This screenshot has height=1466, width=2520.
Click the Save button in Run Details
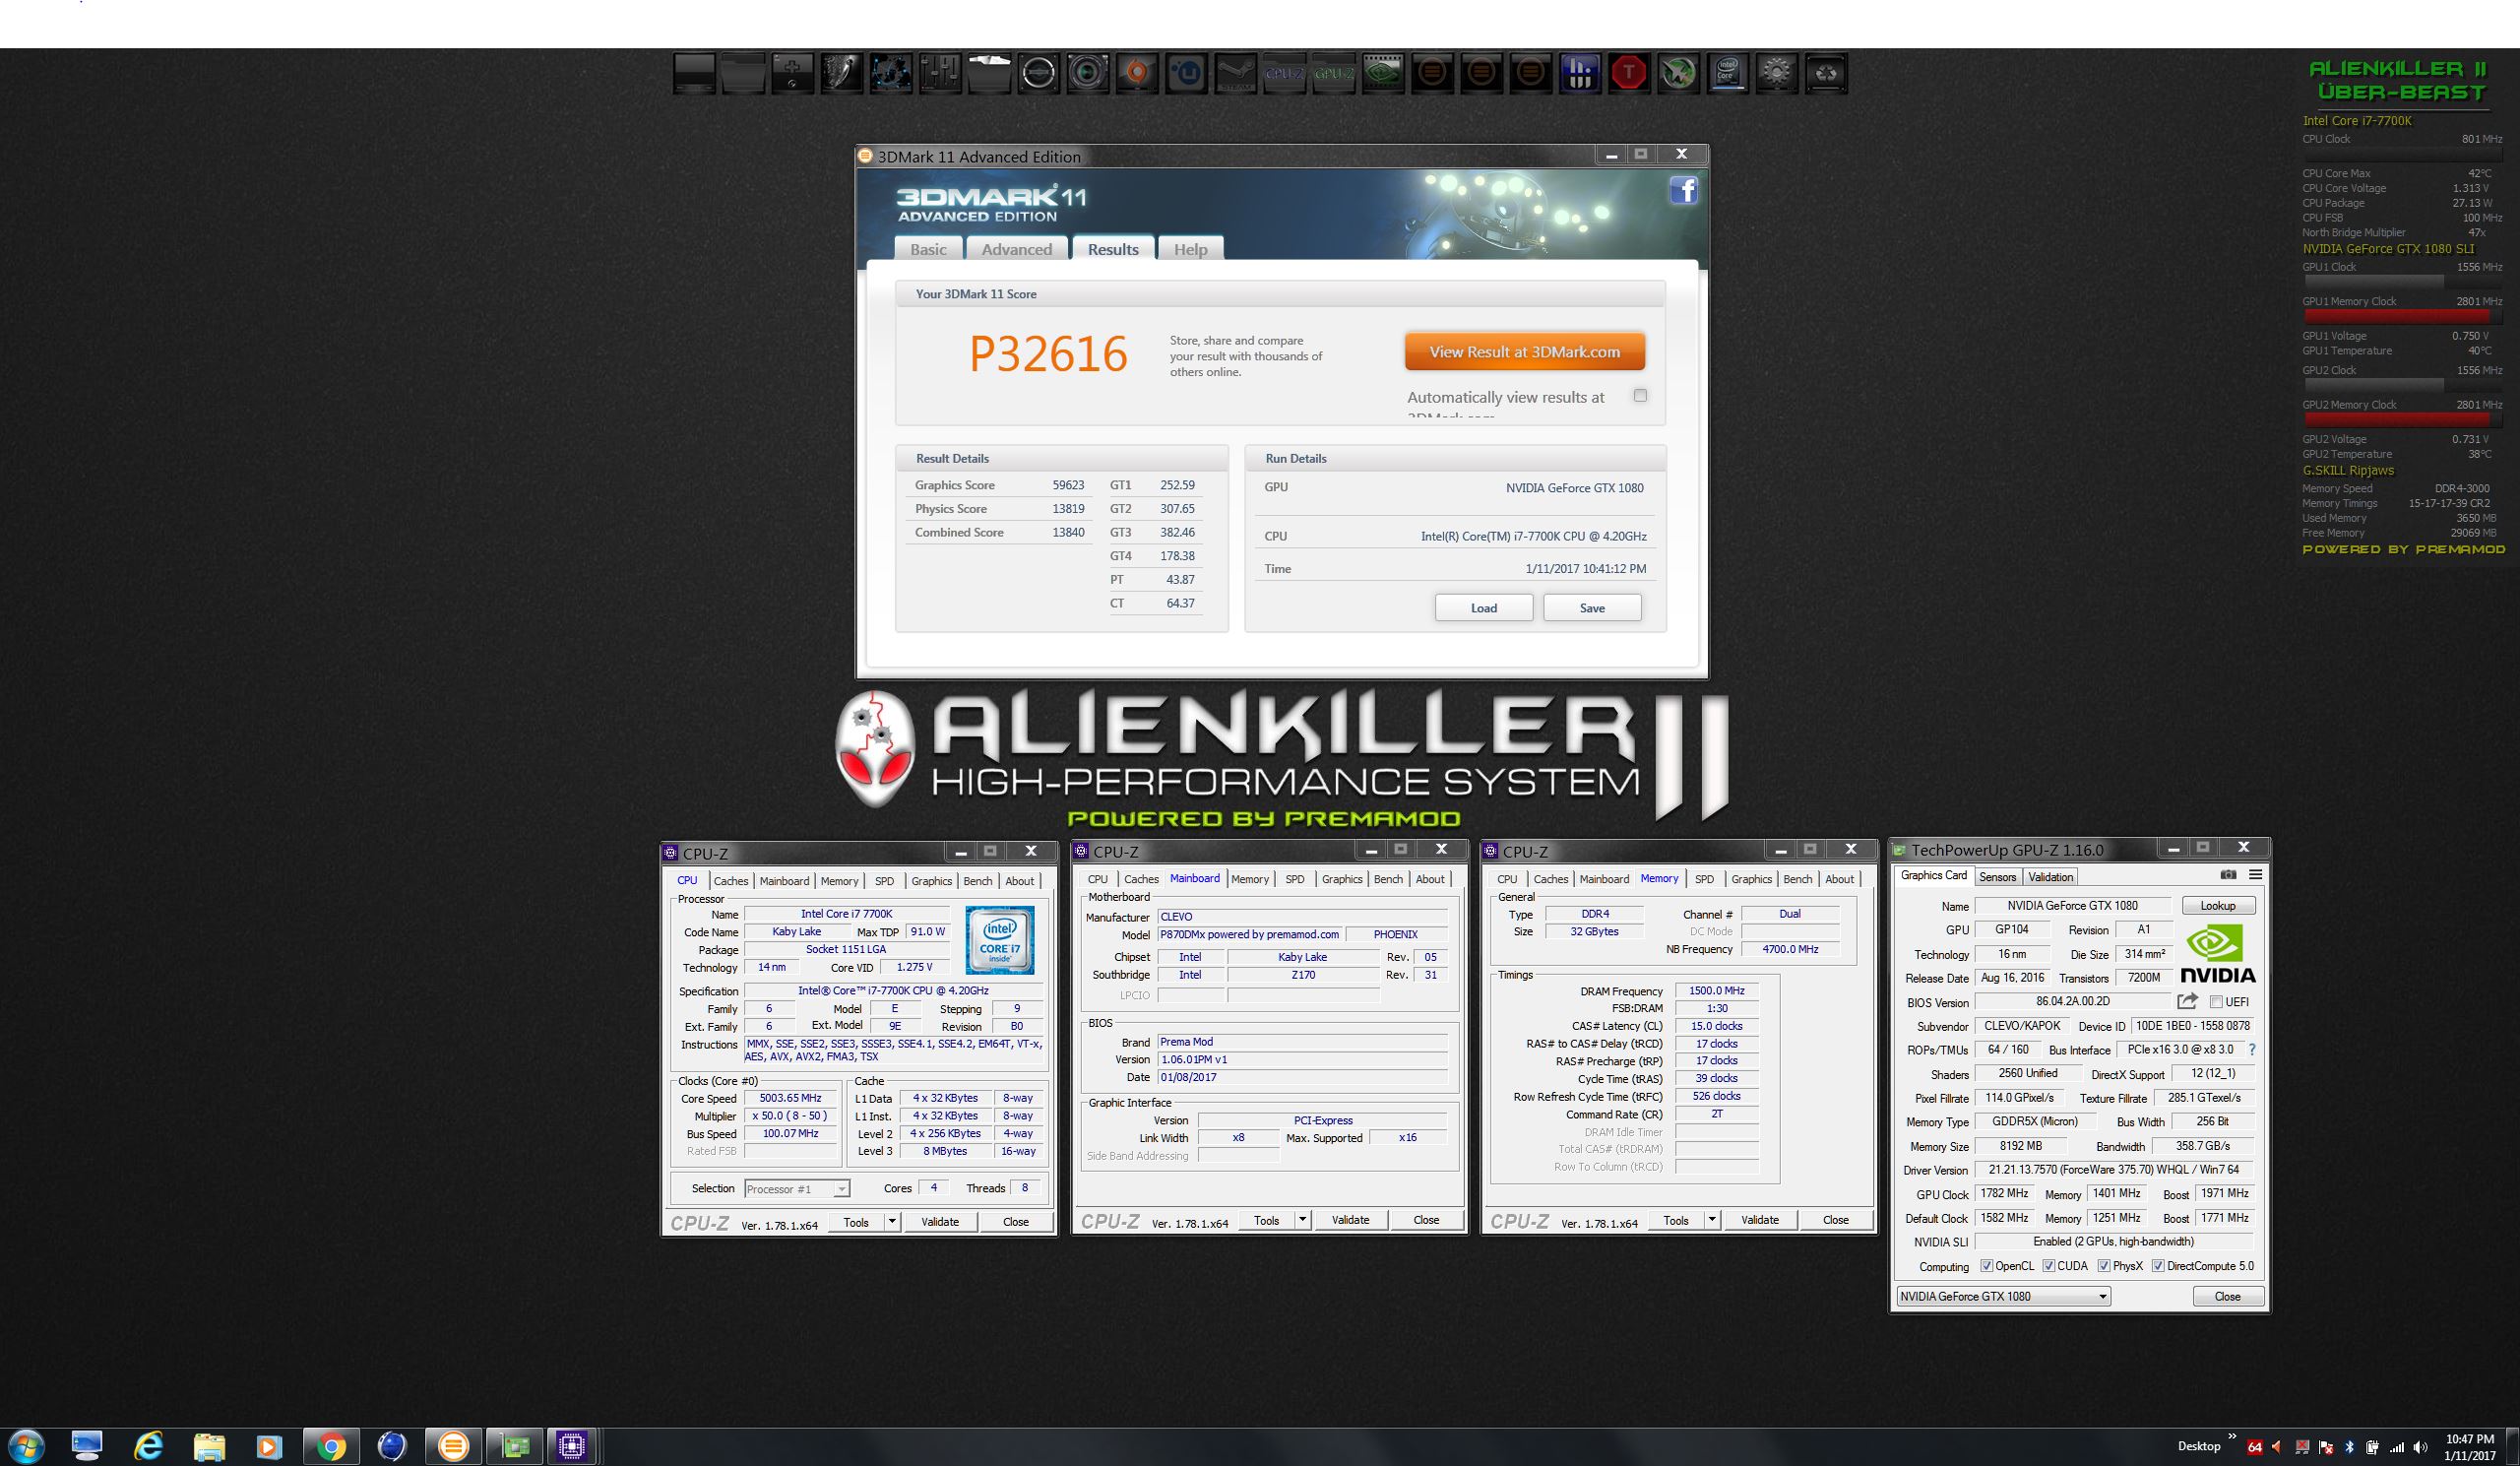coord(1592,608)
